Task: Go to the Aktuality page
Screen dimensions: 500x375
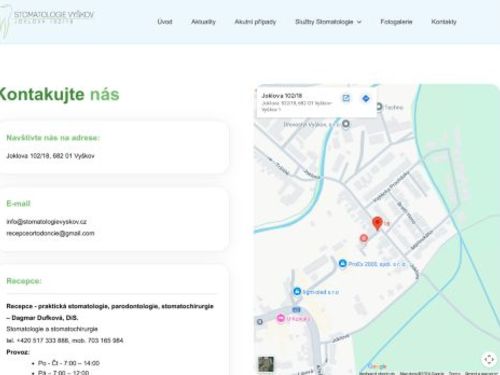Action: [x=203, y=22]
